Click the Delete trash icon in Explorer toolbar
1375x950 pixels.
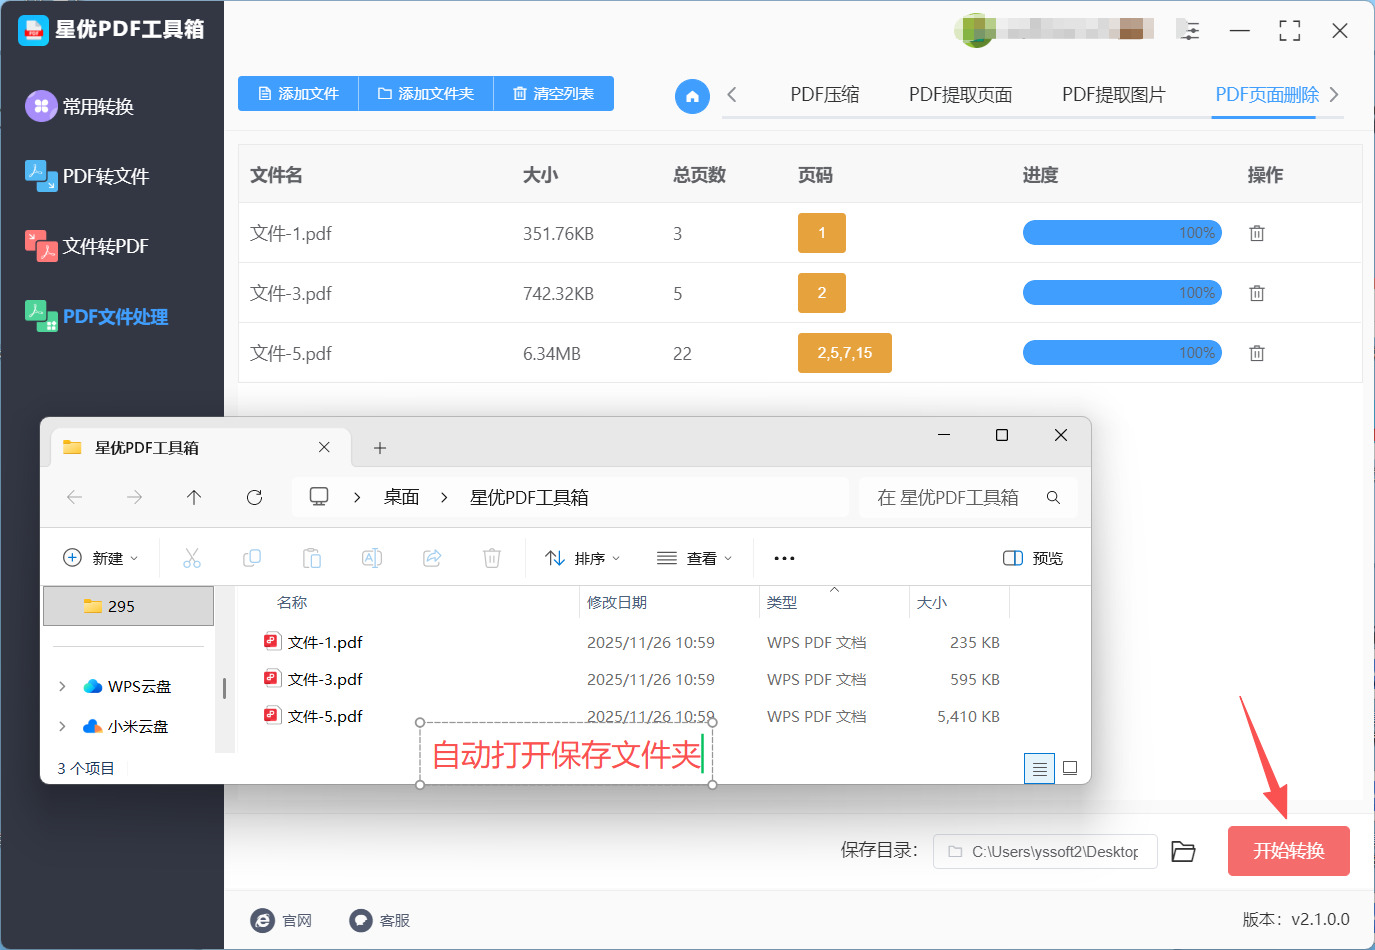(492, 558)
